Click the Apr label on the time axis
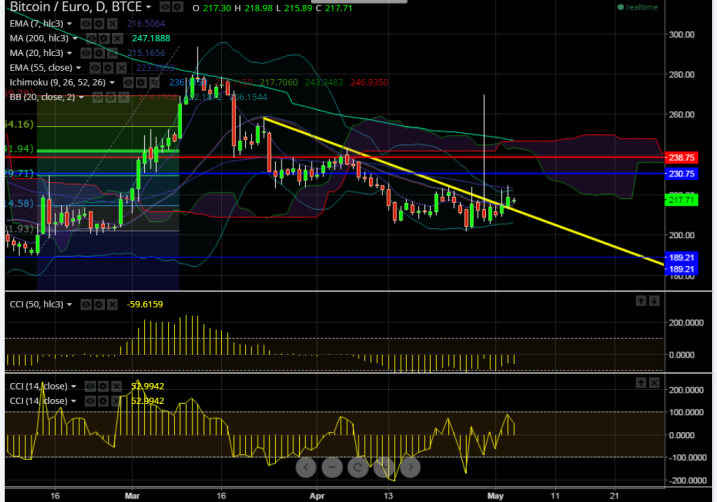The height and width of the screenshot is (502, 717). click(x=316, y=496)
